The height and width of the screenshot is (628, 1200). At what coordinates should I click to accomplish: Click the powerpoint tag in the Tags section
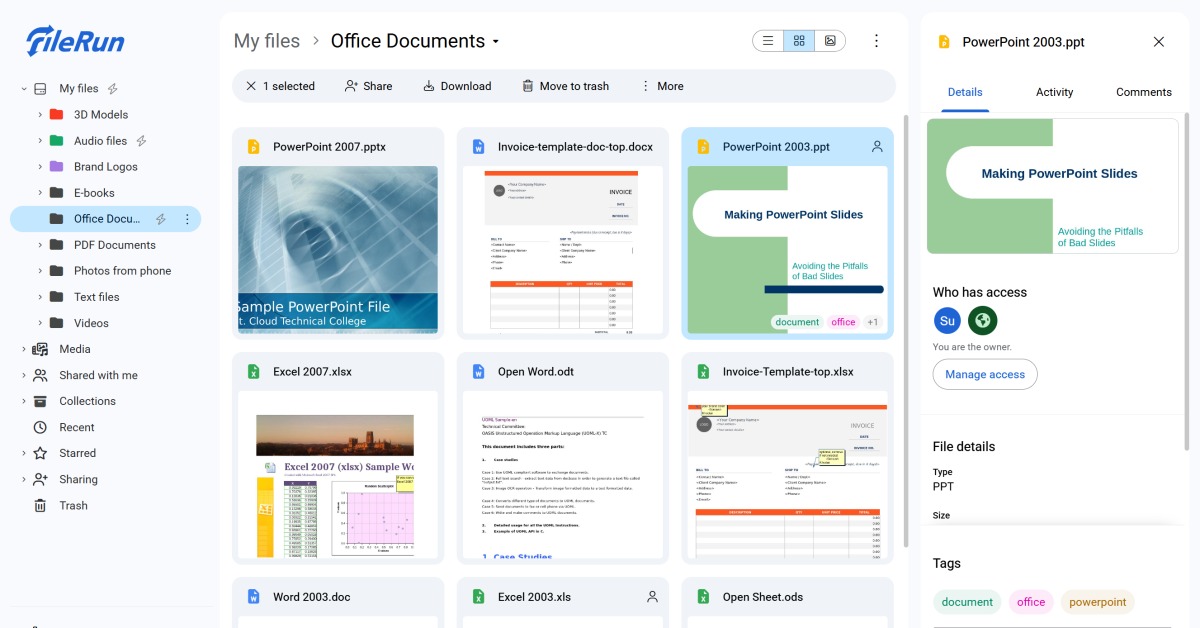tap(1097, 602)
